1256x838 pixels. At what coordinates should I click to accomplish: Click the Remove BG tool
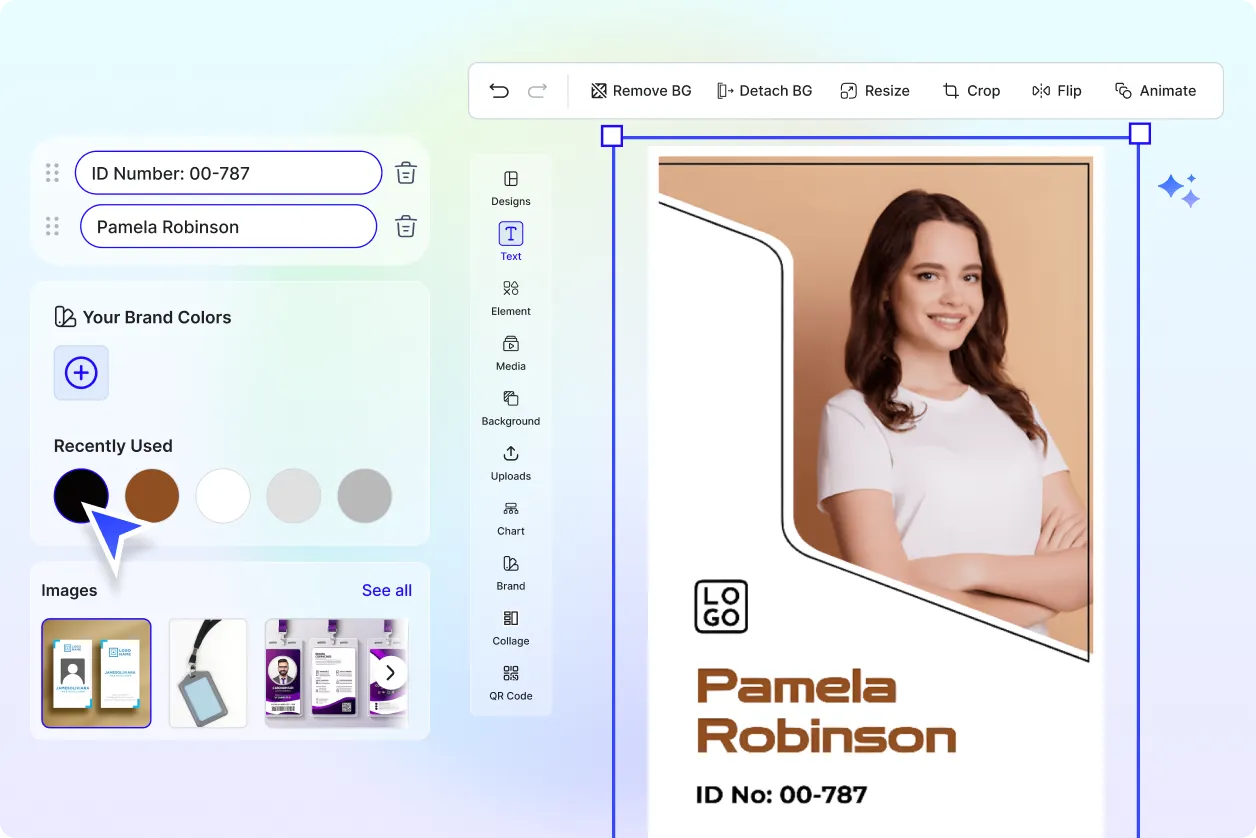coord(640,90)
